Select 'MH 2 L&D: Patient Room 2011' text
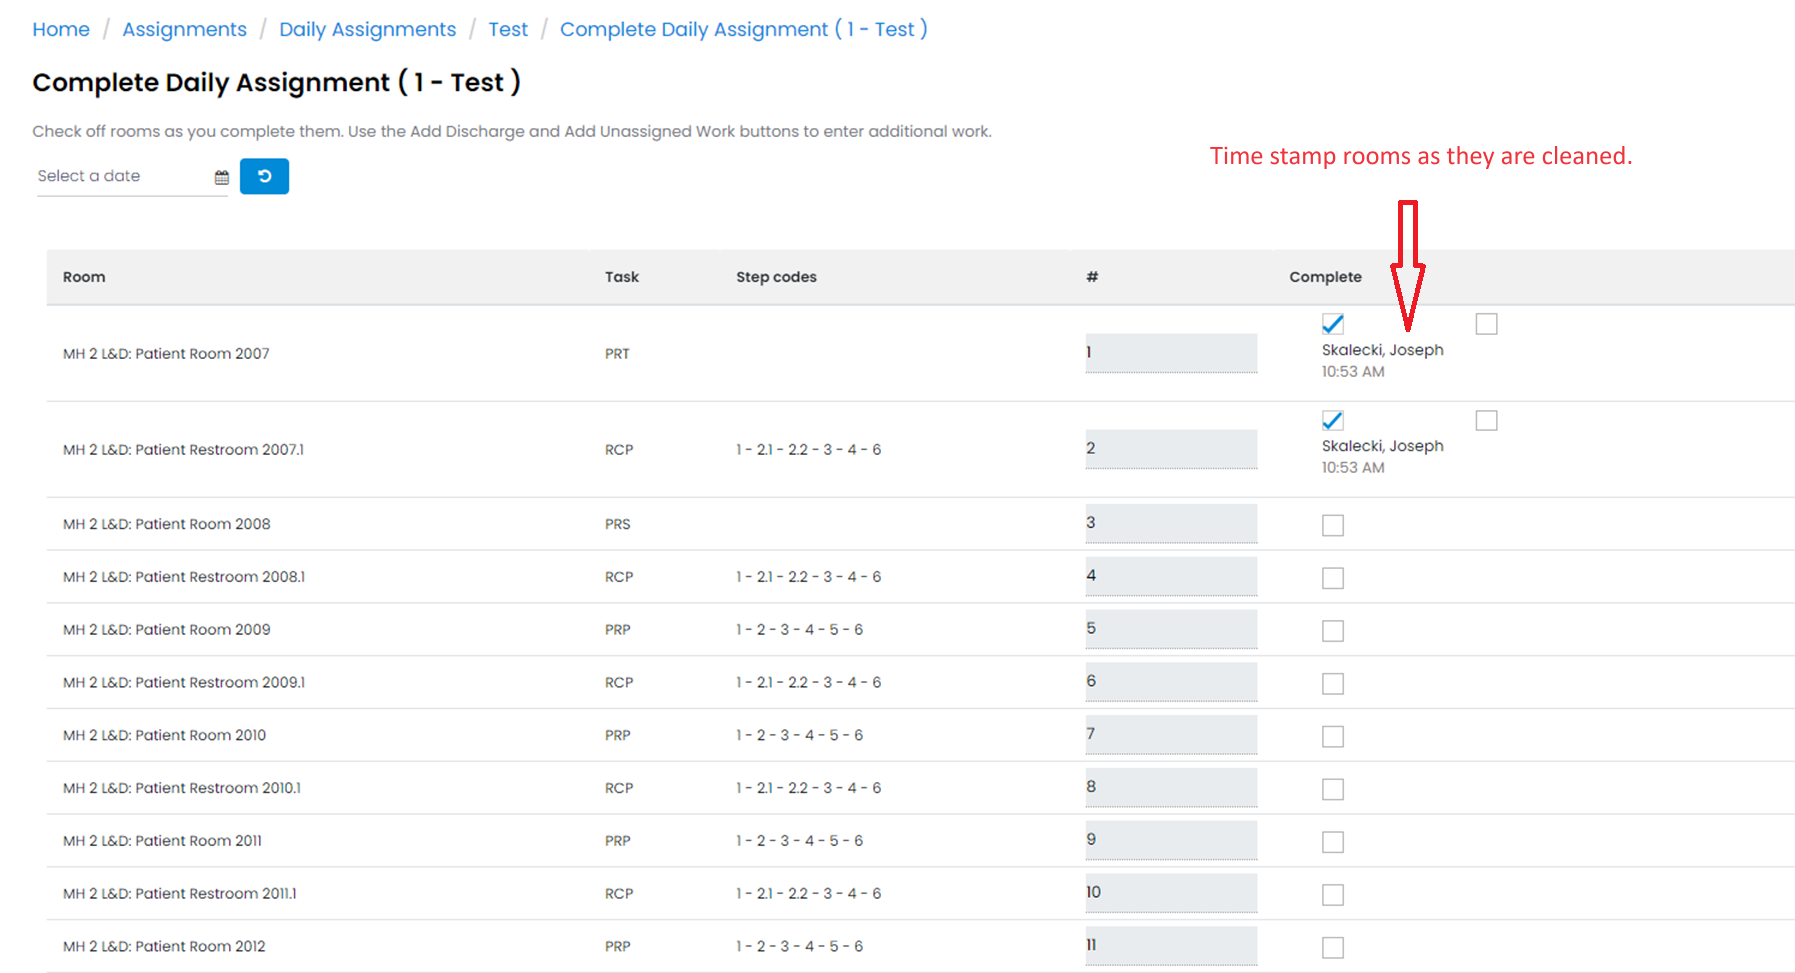1795x973 pixels. (x=162, y=841)
